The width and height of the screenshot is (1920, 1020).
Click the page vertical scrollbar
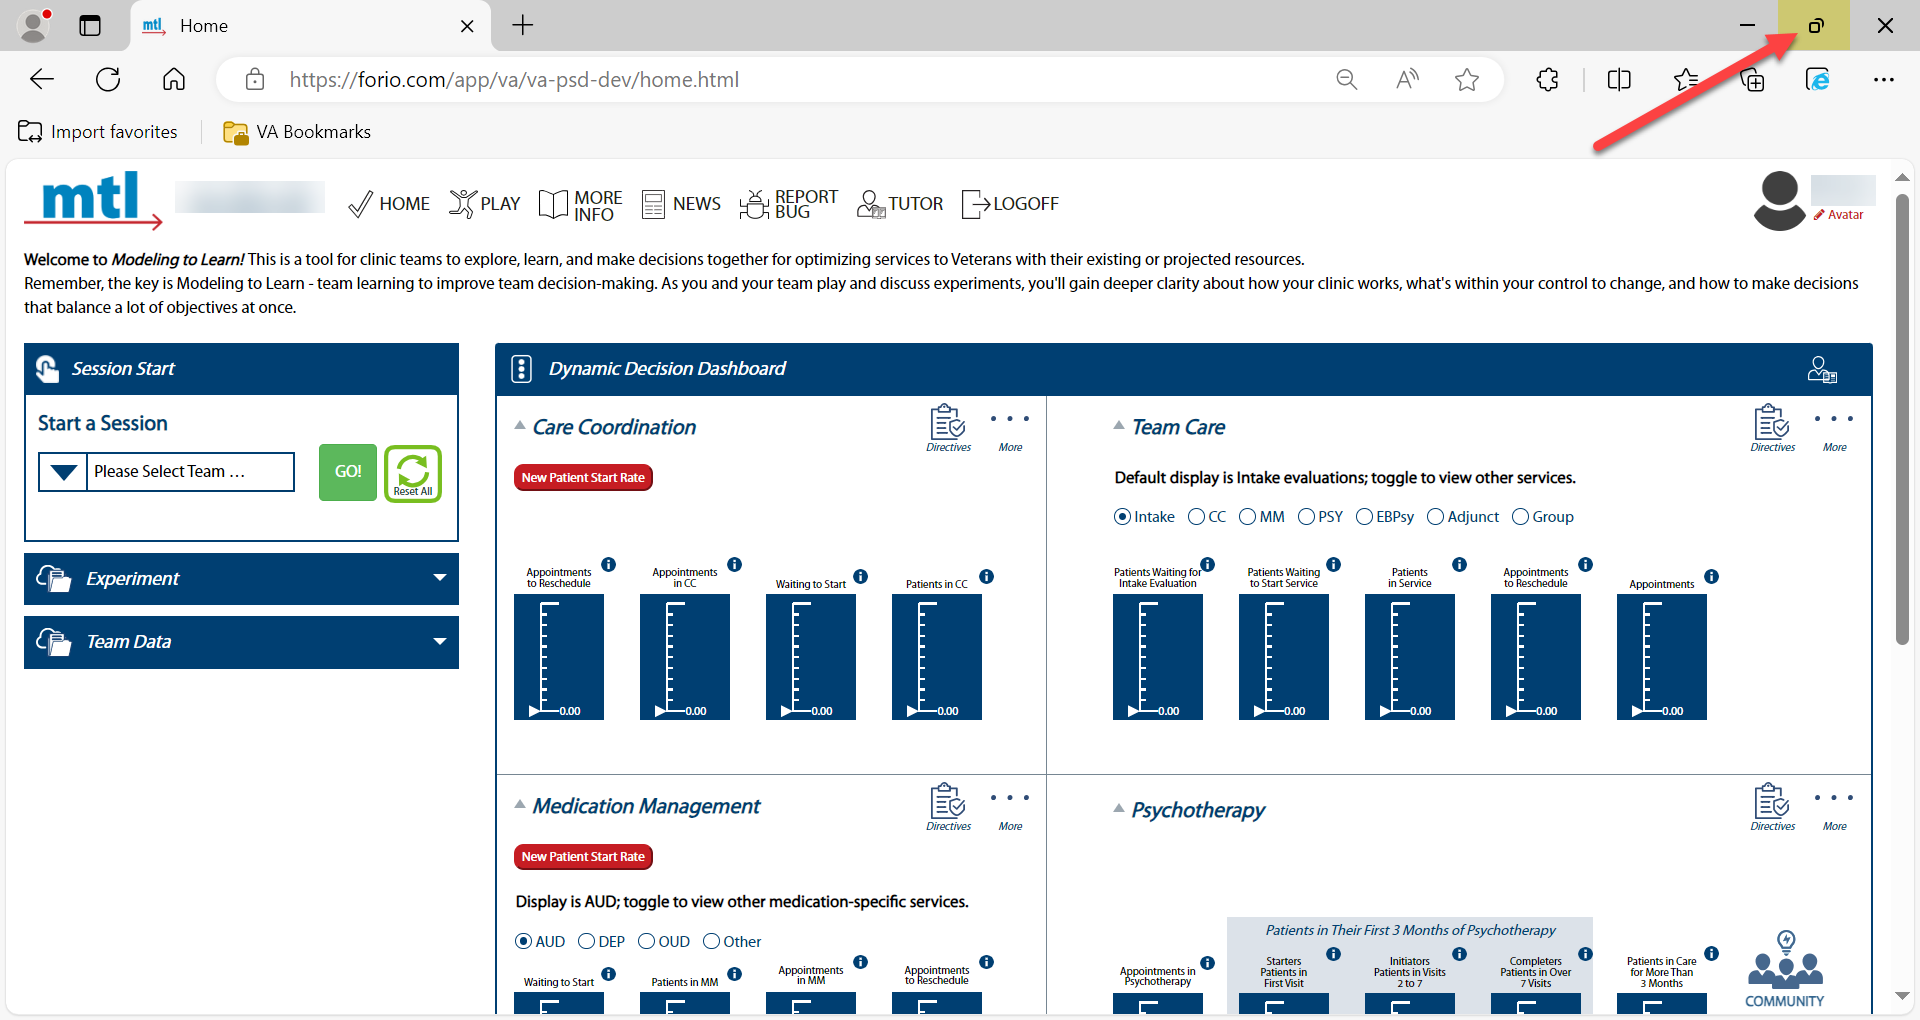1902,420
